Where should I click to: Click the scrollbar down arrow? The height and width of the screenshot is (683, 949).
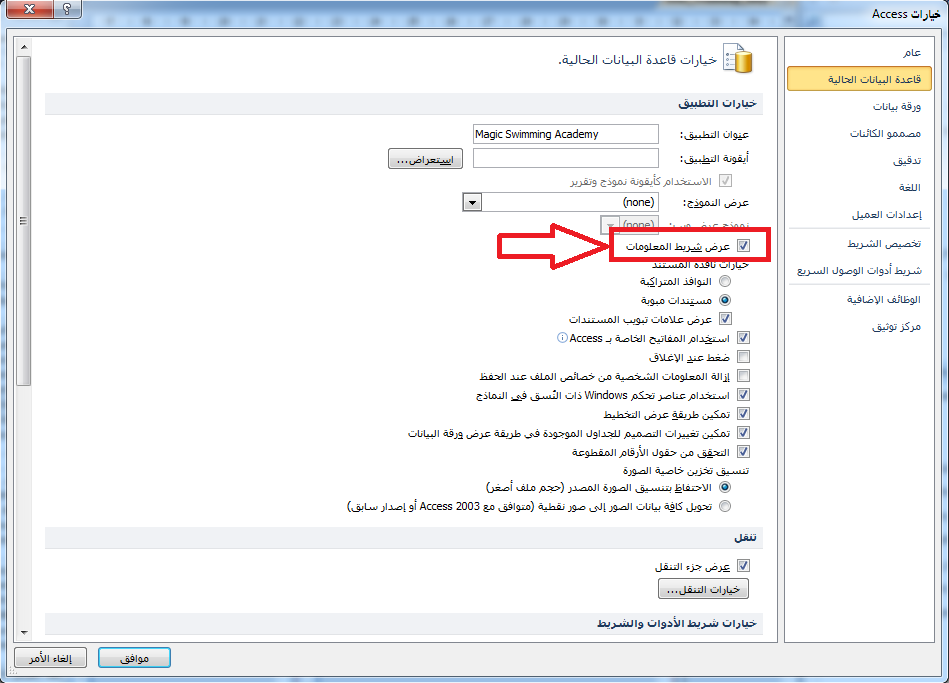24,632
